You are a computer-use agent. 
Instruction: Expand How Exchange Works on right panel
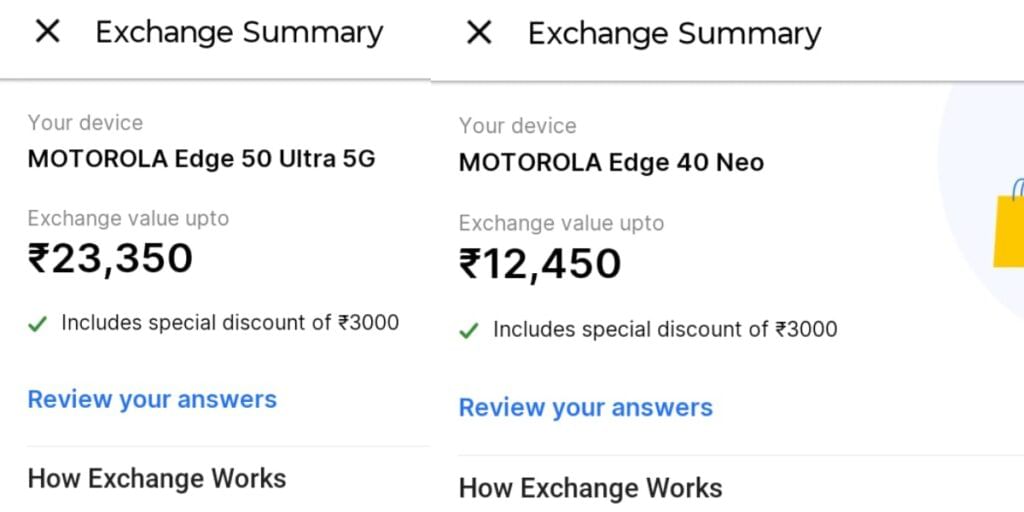(x=590, y=488)
